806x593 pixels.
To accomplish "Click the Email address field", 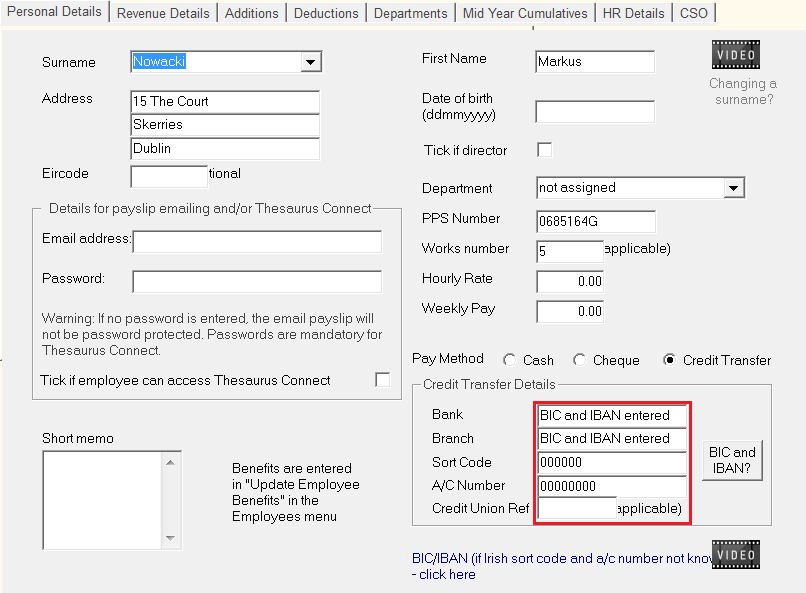I will coord(257,242).
